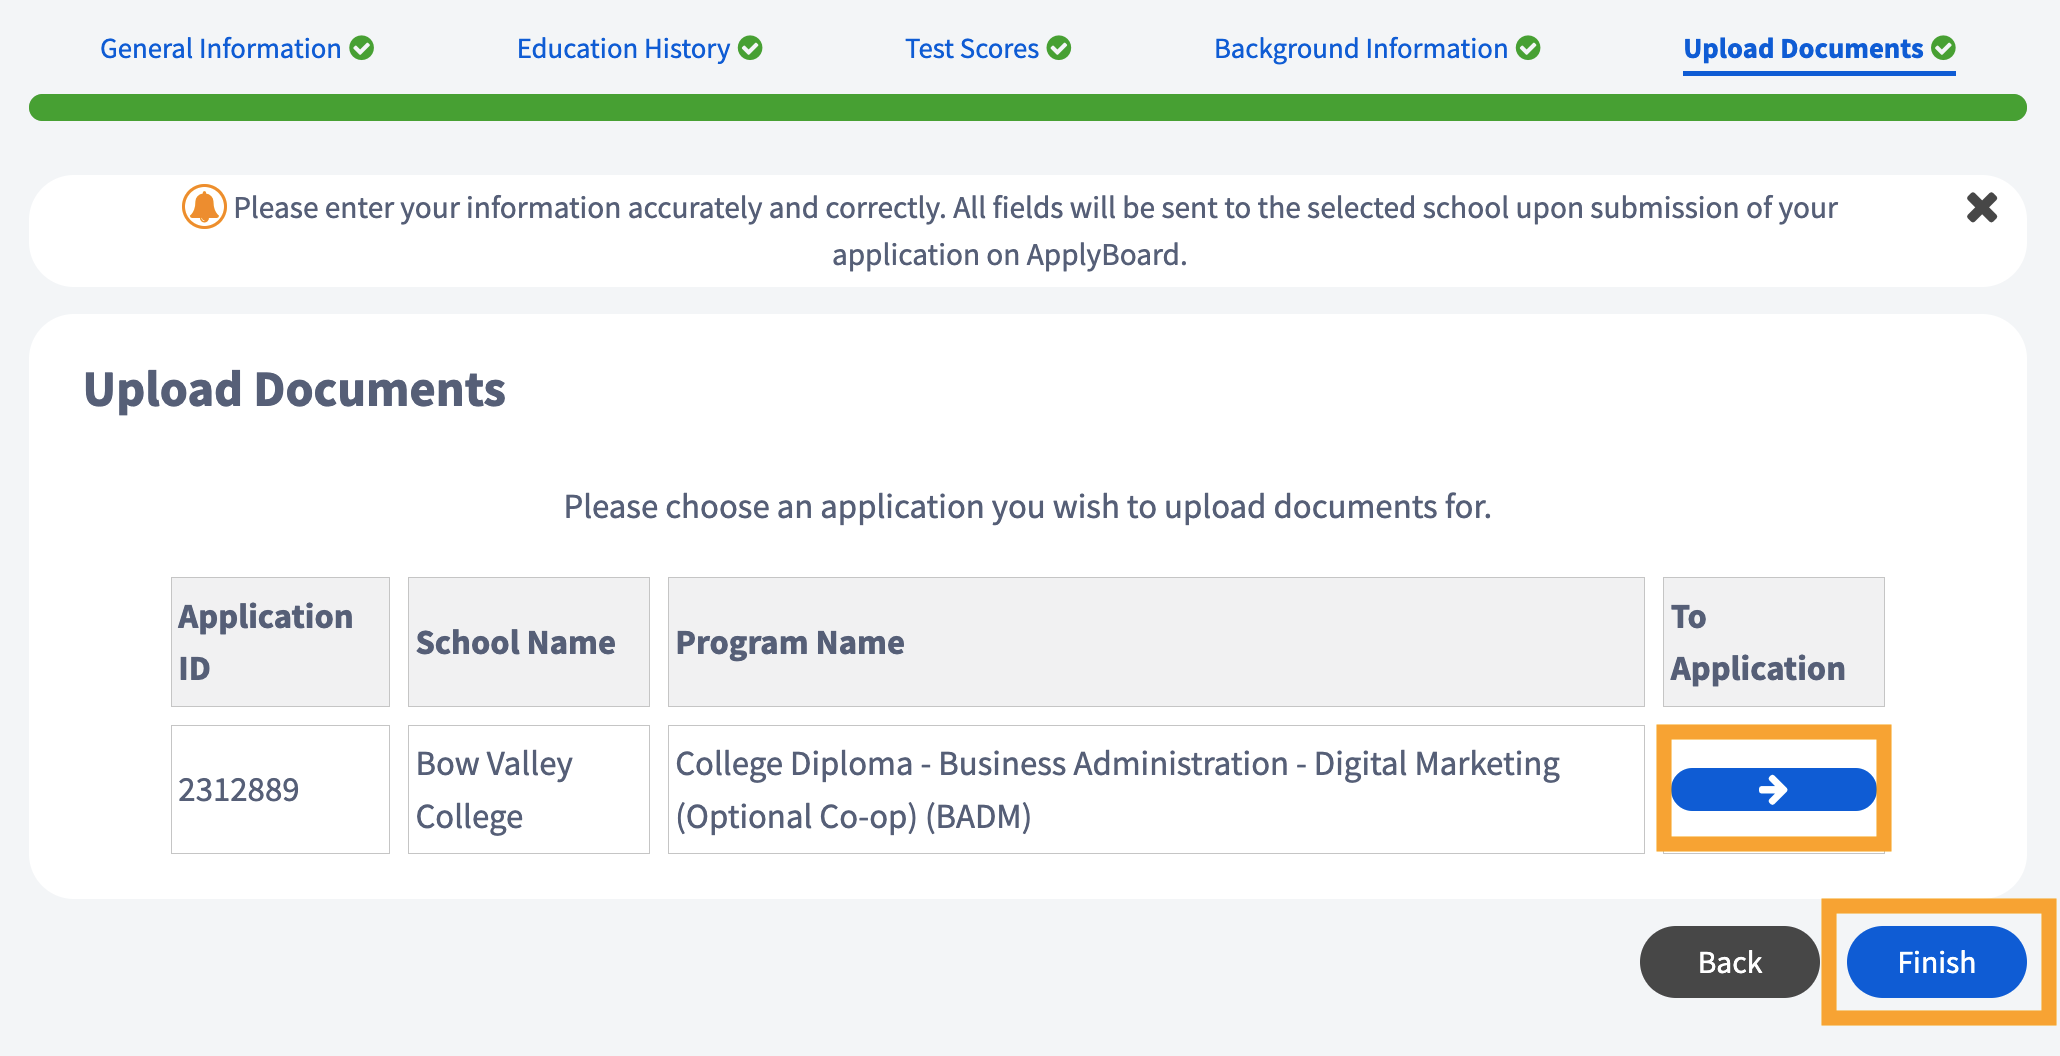Open the General Information tab
The height and width of the screenshot is (1056, 2060).
[x=237, y=48]
